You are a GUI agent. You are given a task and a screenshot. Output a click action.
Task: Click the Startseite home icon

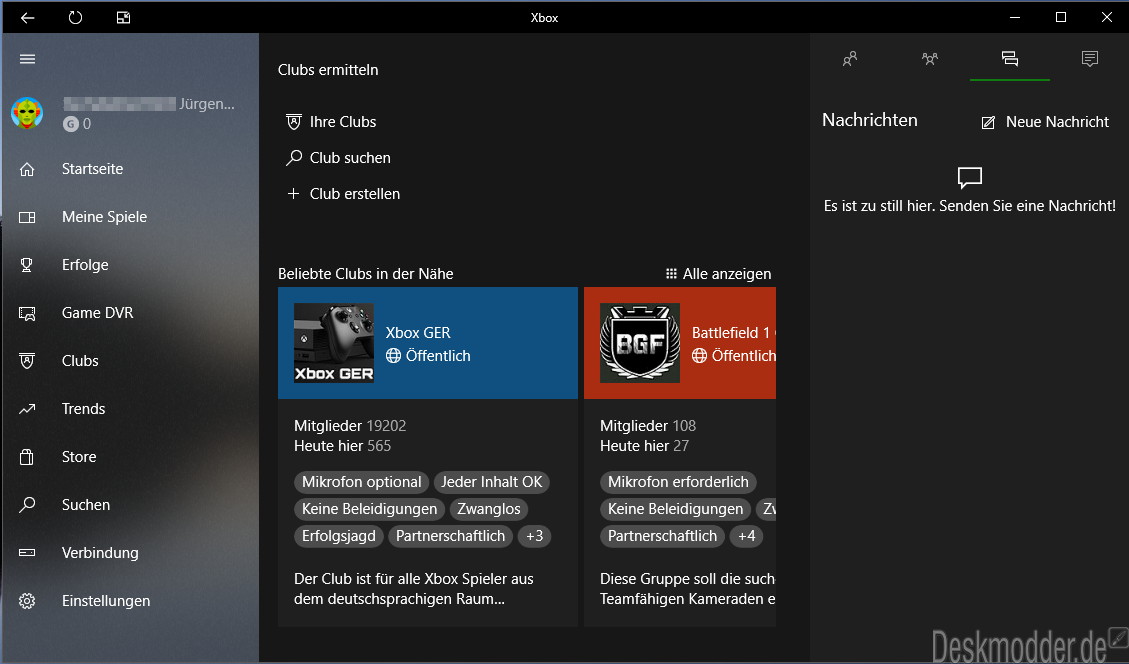click(x=27, y=169)
